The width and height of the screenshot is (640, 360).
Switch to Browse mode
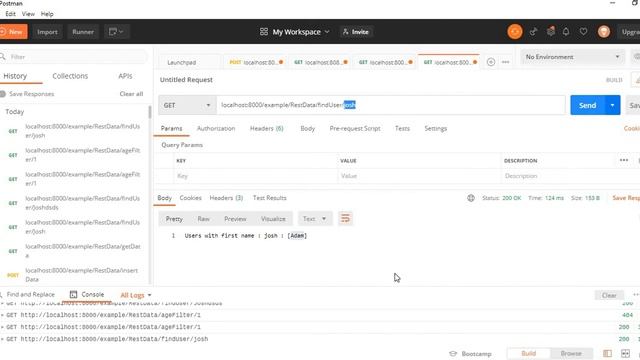point(571,353)
